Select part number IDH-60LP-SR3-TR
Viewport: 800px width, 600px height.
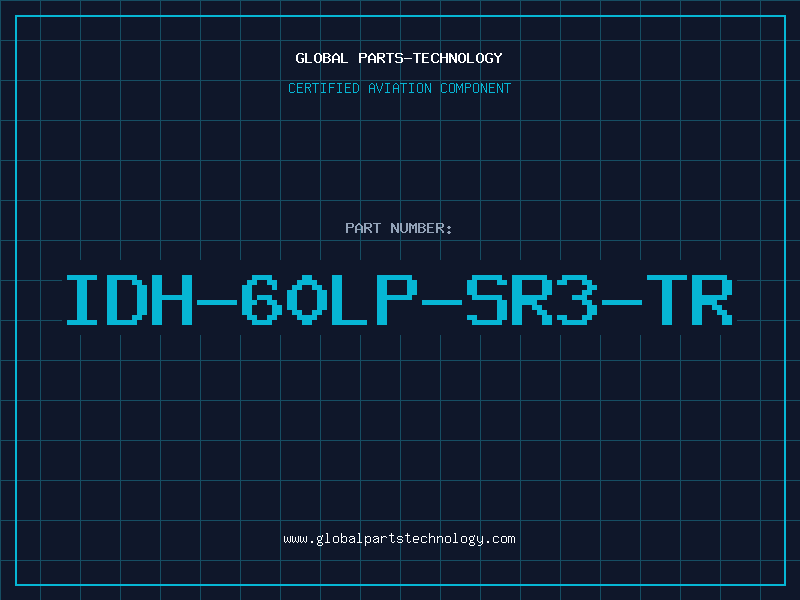[x=399, y=300]
